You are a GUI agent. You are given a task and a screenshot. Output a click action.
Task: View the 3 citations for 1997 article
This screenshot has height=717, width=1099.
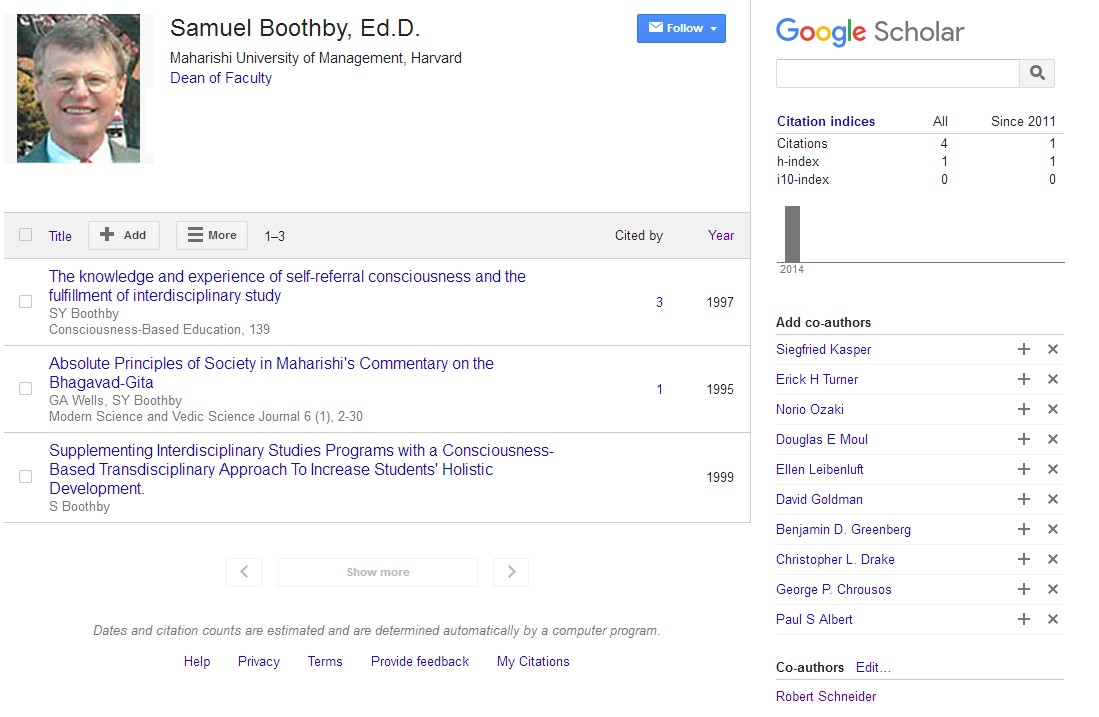click(x=659, y=302)
